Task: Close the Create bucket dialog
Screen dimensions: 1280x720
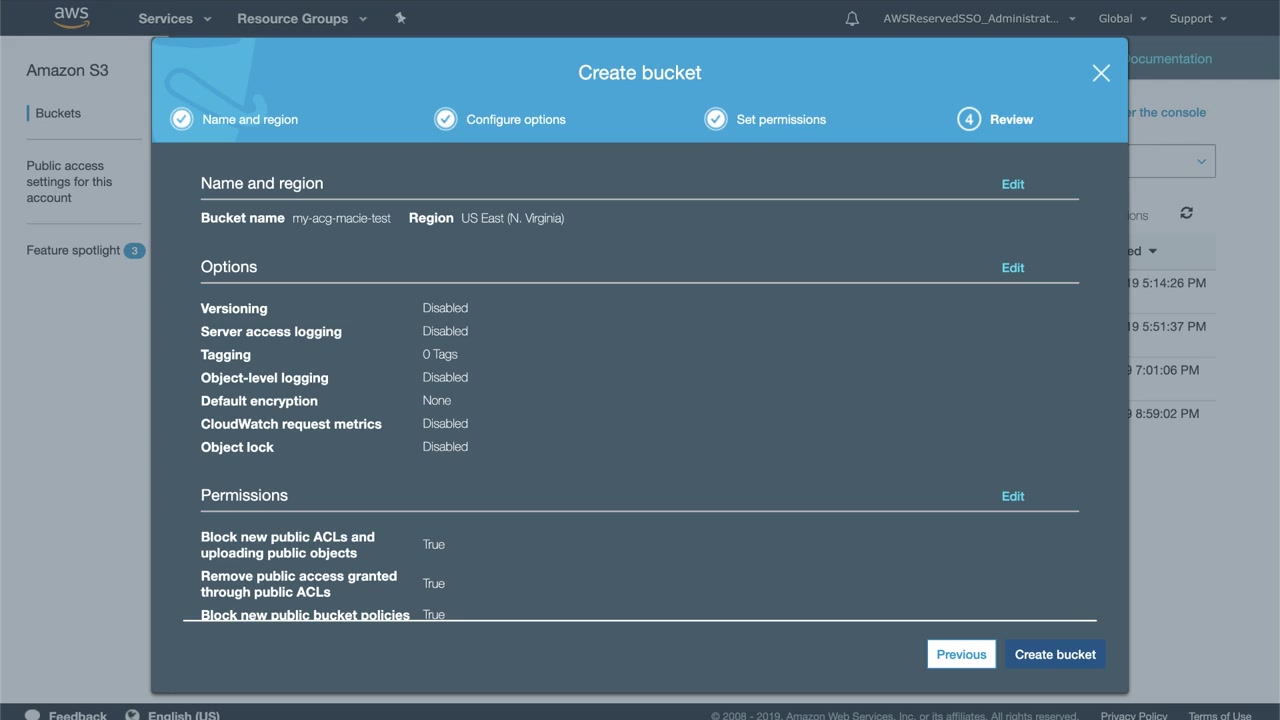Action: coord(1101,73)
